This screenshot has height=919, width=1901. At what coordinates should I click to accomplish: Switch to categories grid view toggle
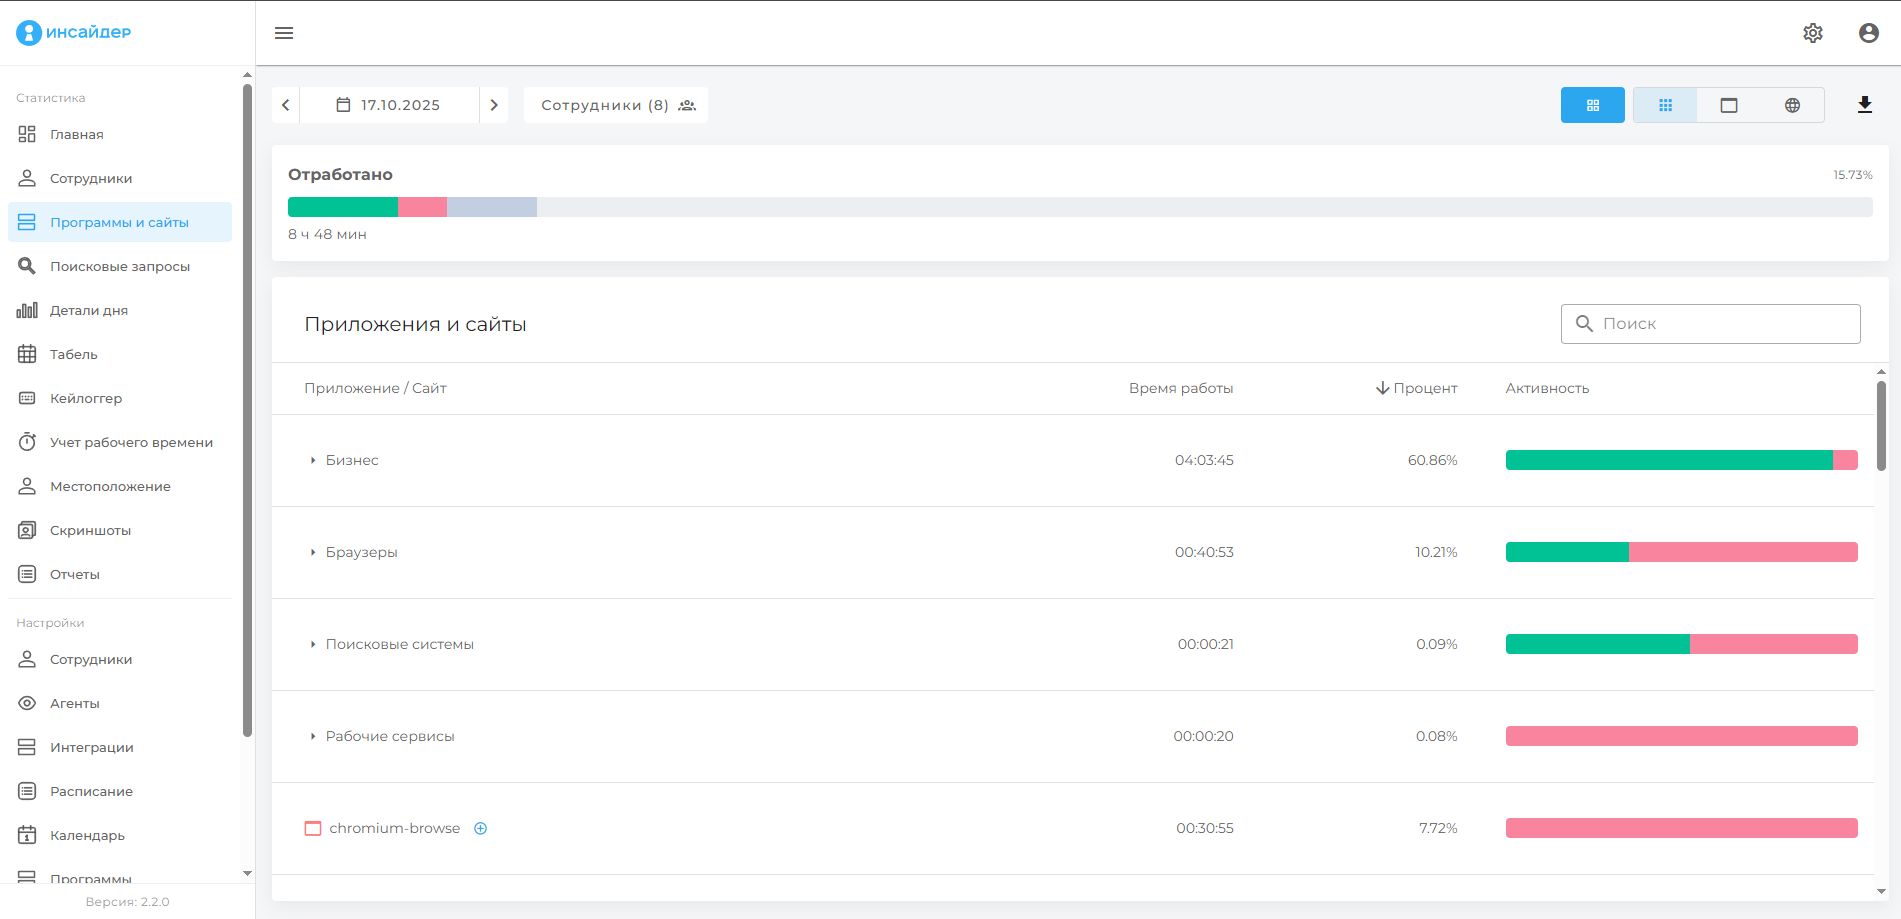(x=1665, y=105)
